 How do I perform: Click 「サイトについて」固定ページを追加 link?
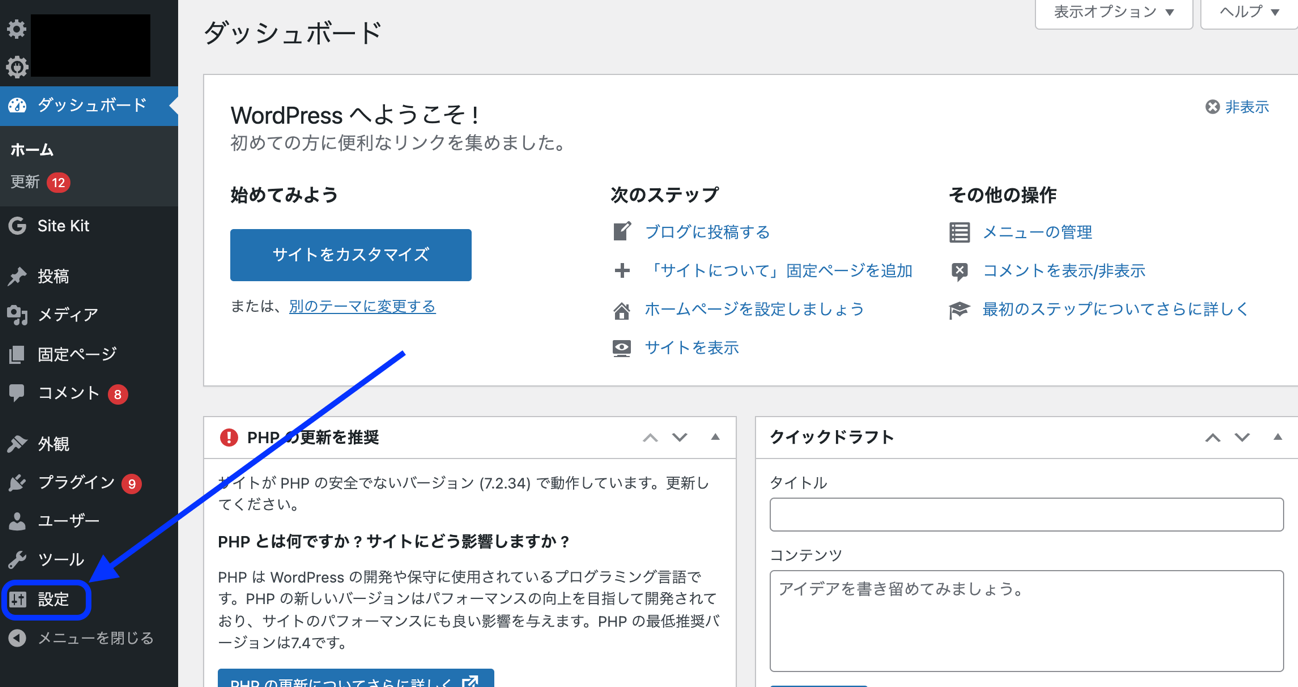click(779, 271)
